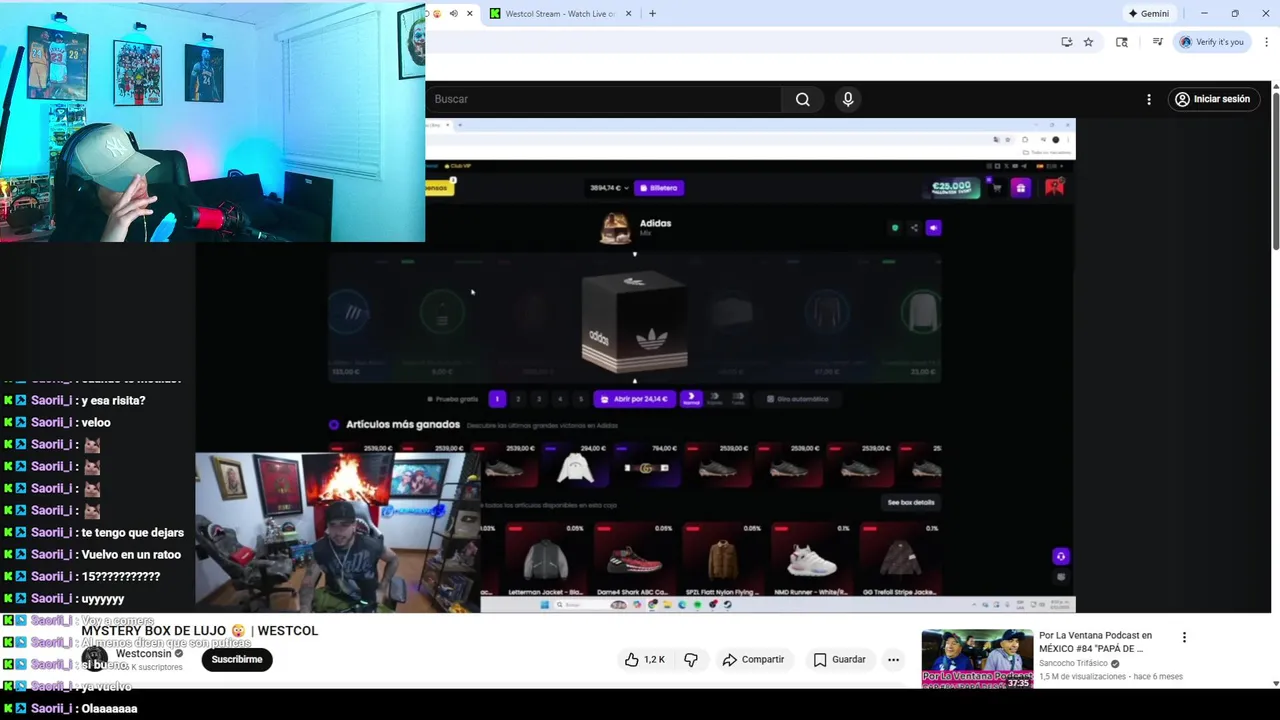Close the first browser tab
The height and width of the screenshot is (720, 1280).
469,14
